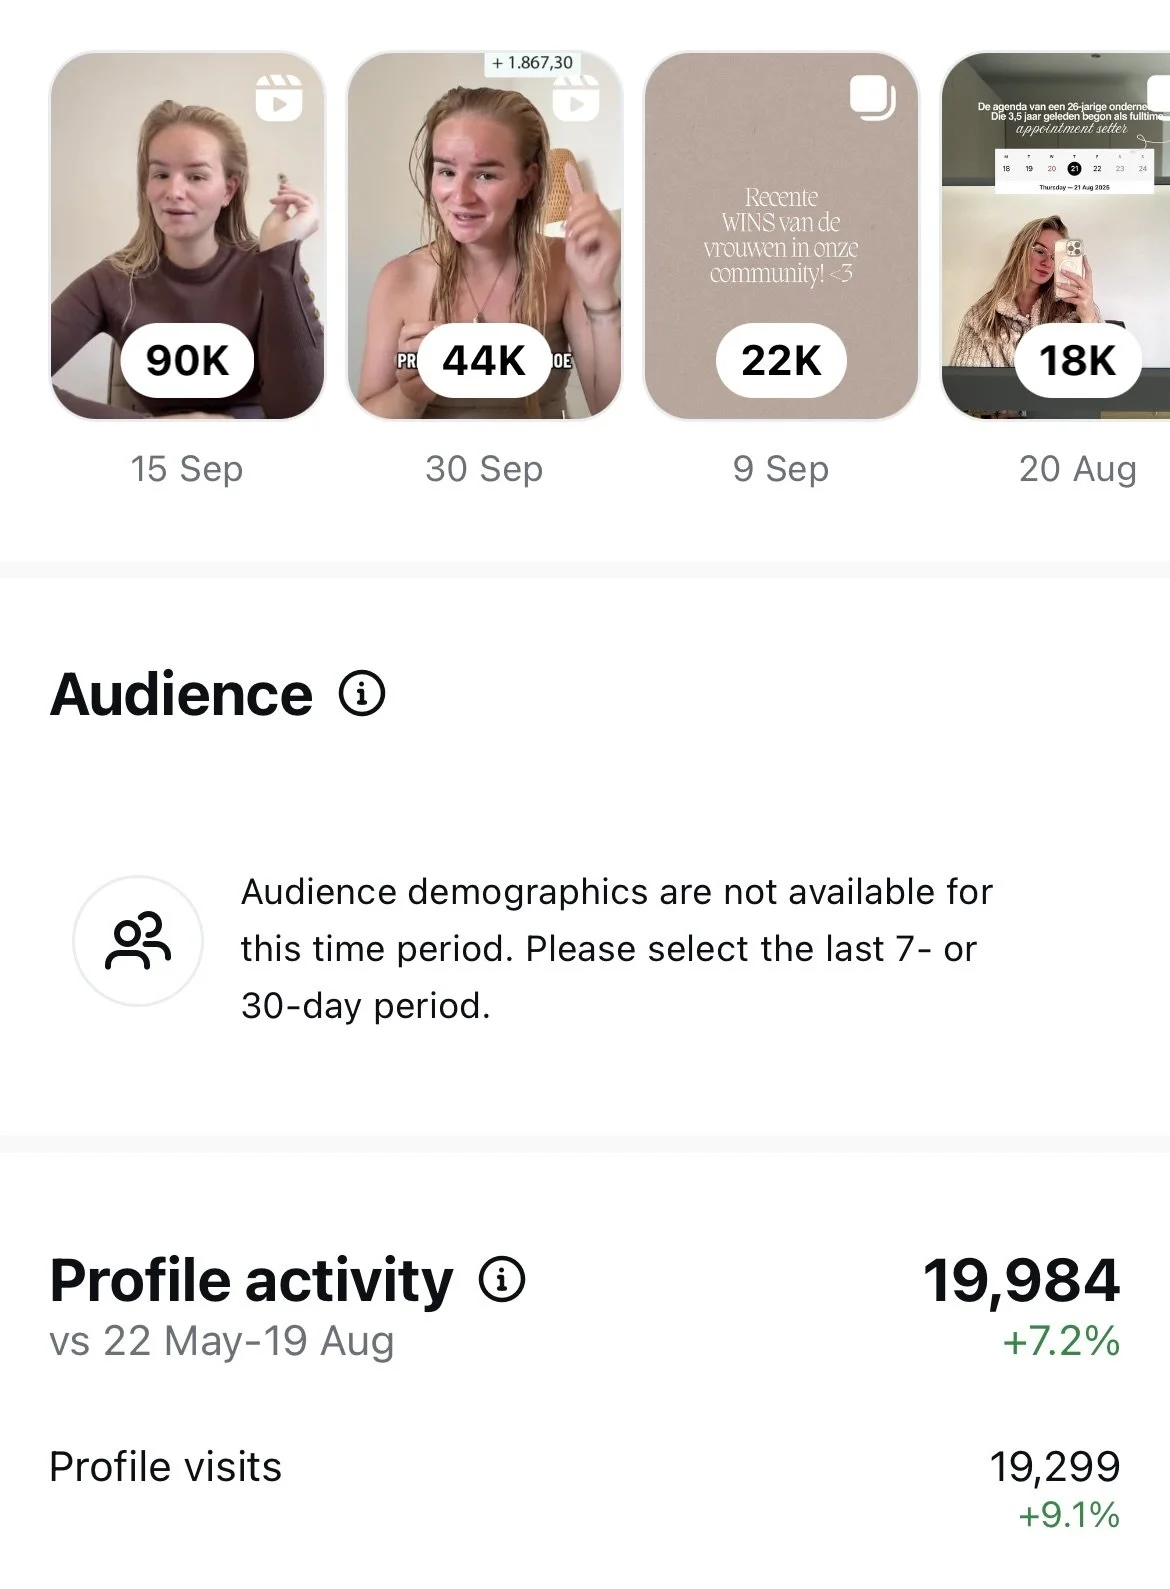Open the 30 Sep reel thumbnail
The height and width of the screenshot is (1589, 1170).
tap(484, 236)
